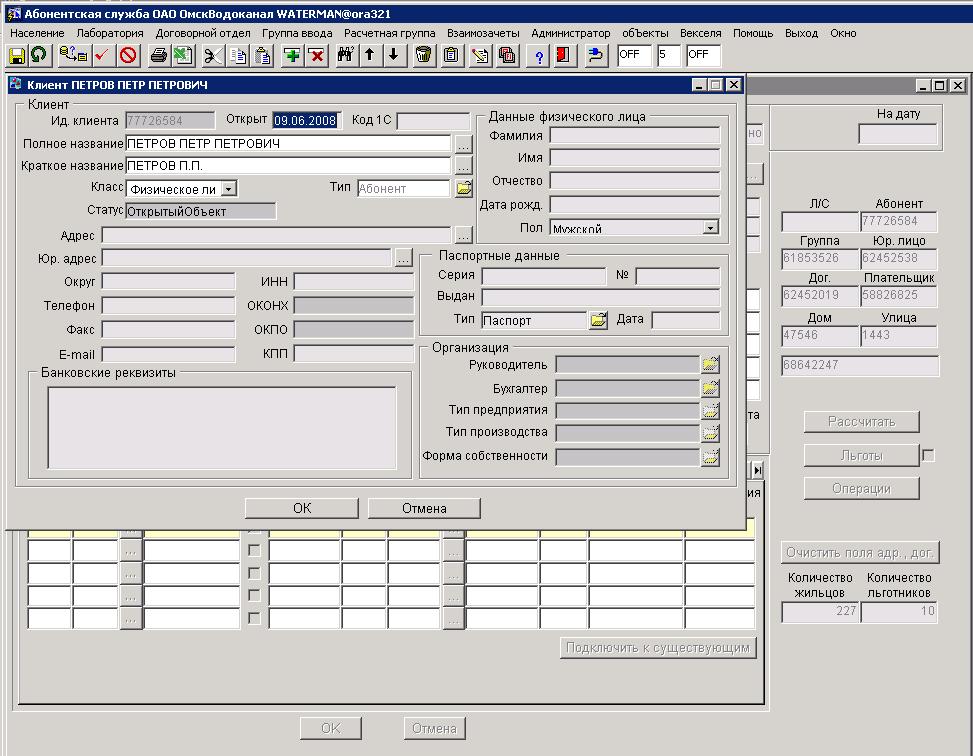Expand the Класс dropdown
This screenshot has width=973, height=756.
tap(229, 188)
